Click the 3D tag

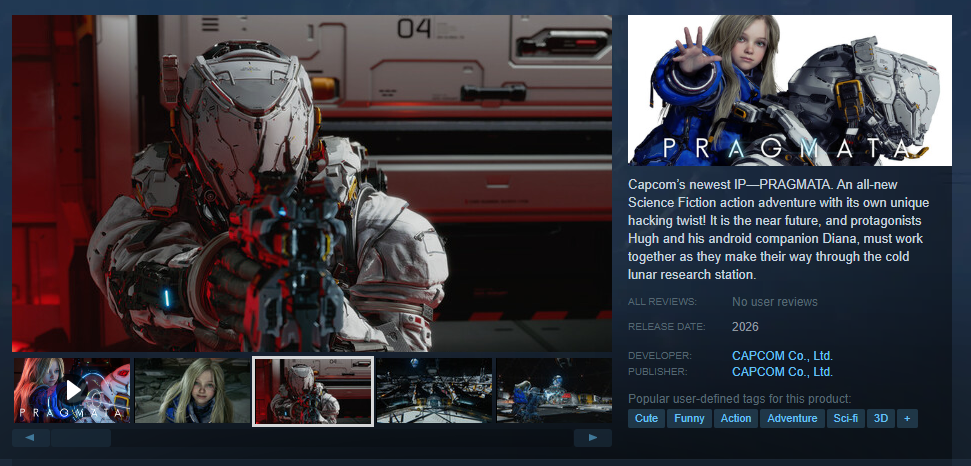[x=881, y=418]
